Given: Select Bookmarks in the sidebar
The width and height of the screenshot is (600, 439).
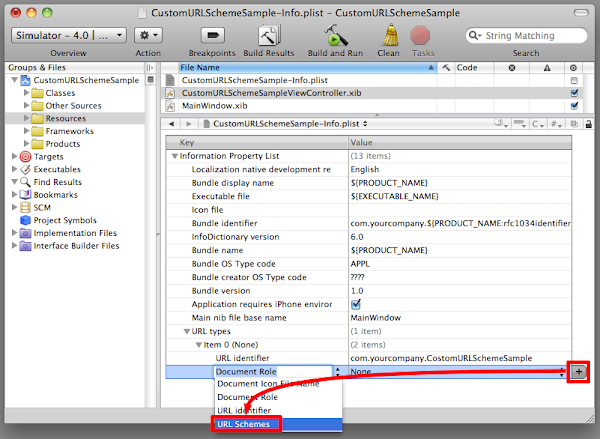Looking at the screenshot, I should pyautogui.click(x=55, y=195).
